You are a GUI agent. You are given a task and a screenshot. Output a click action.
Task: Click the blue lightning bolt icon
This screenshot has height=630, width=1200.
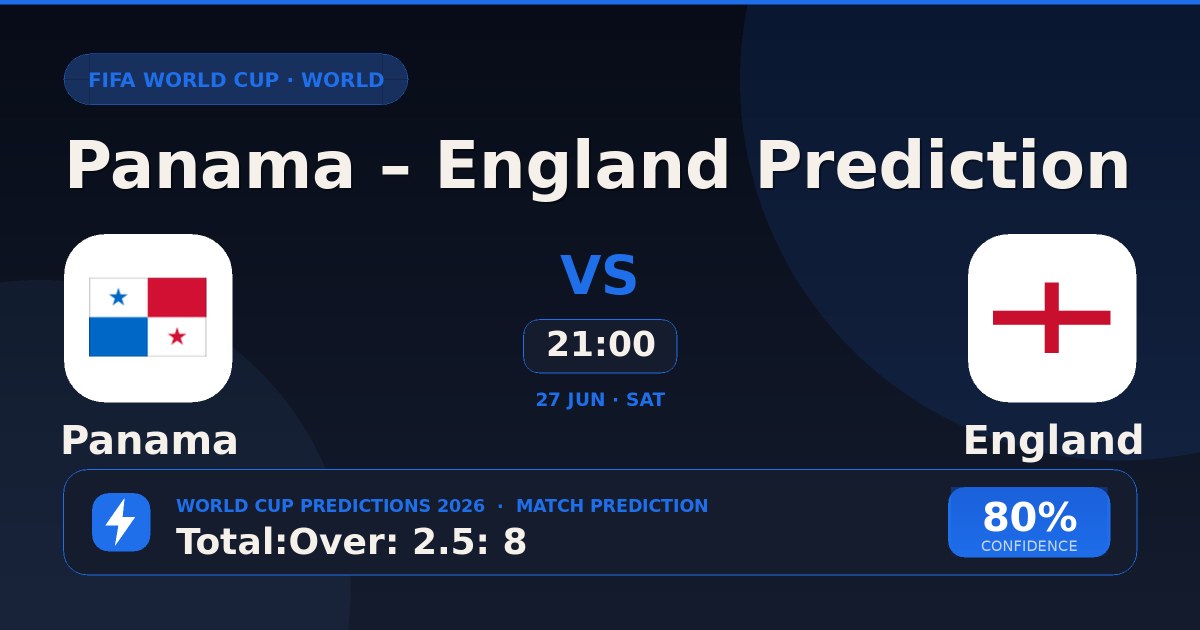[121, 522]
